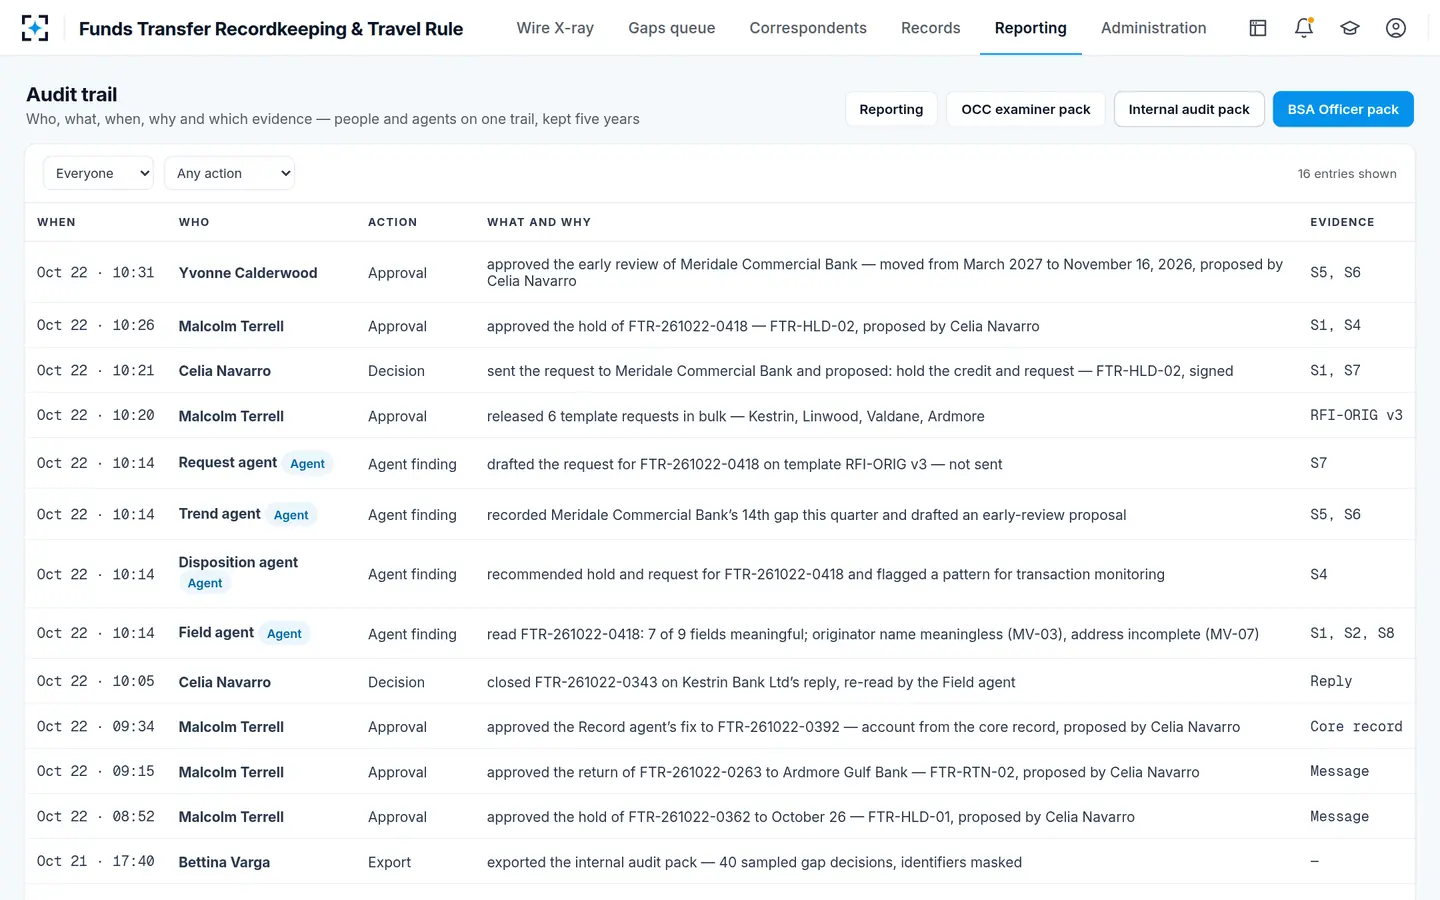Click evidence S1, S2, S8

(x=1352, y=633)
